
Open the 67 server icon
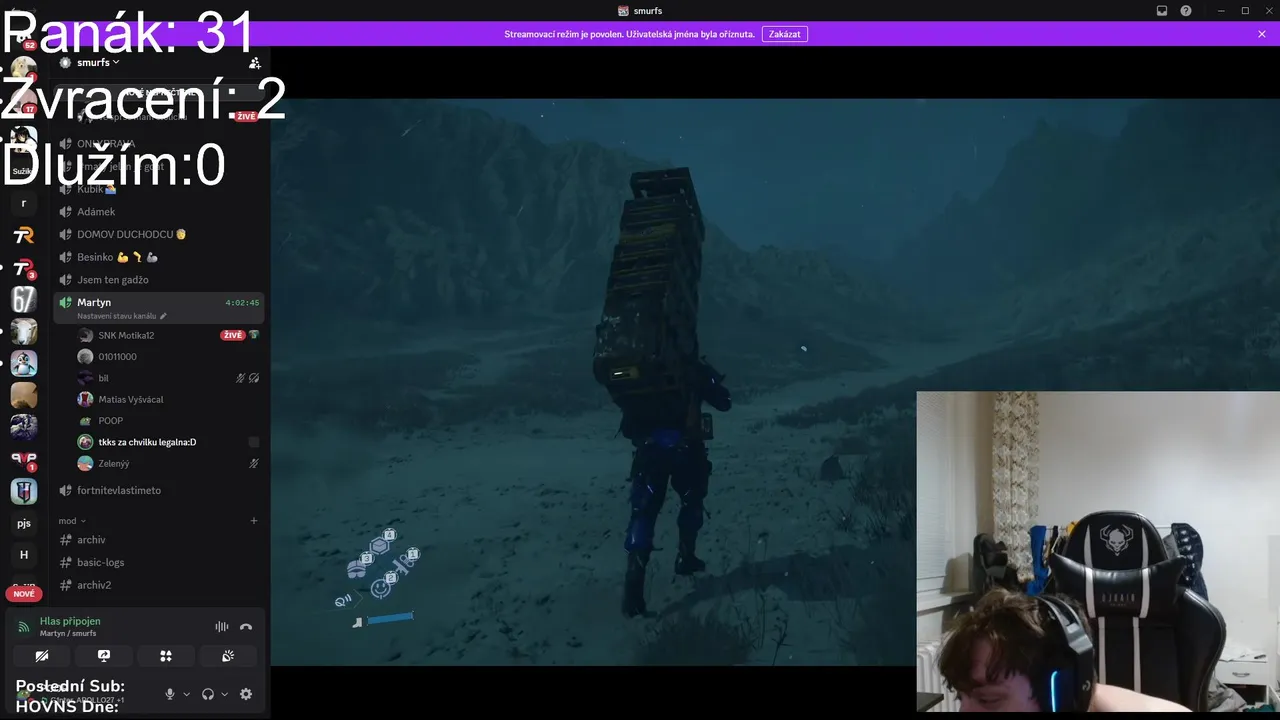[24, 299]
